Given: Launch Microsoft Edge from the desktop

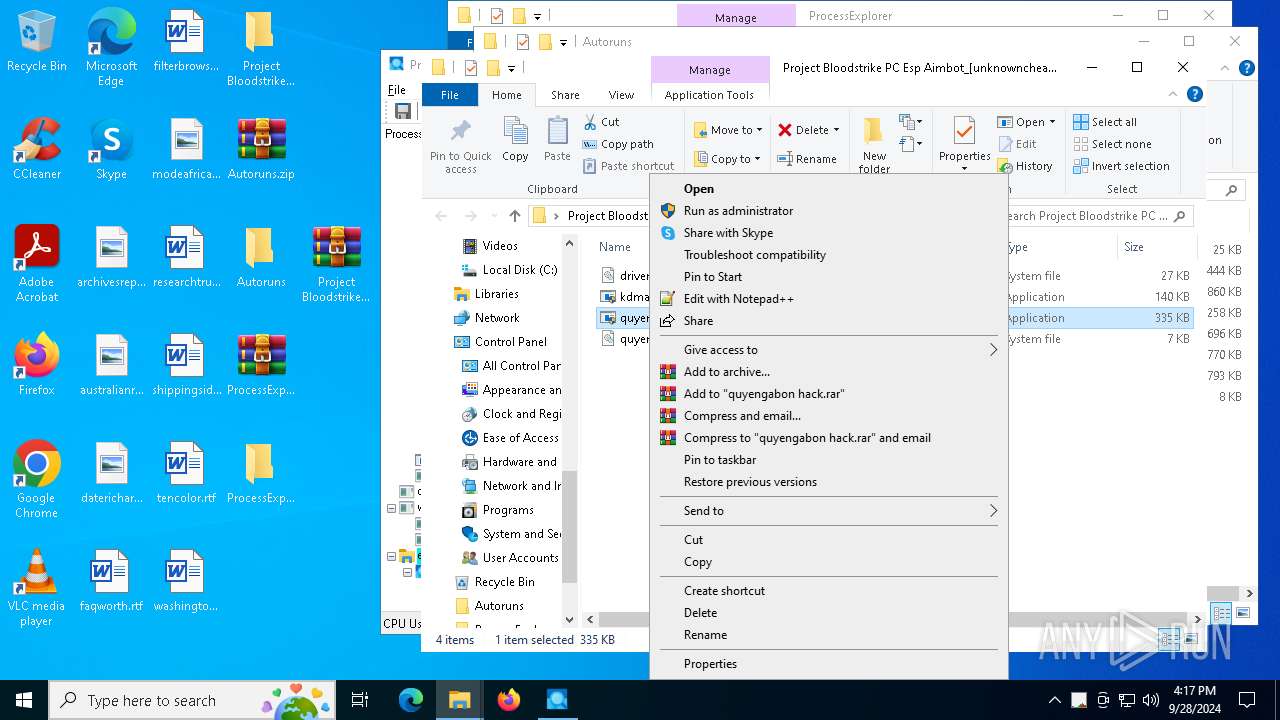Looking at the screenshot, I should [111, 48].
